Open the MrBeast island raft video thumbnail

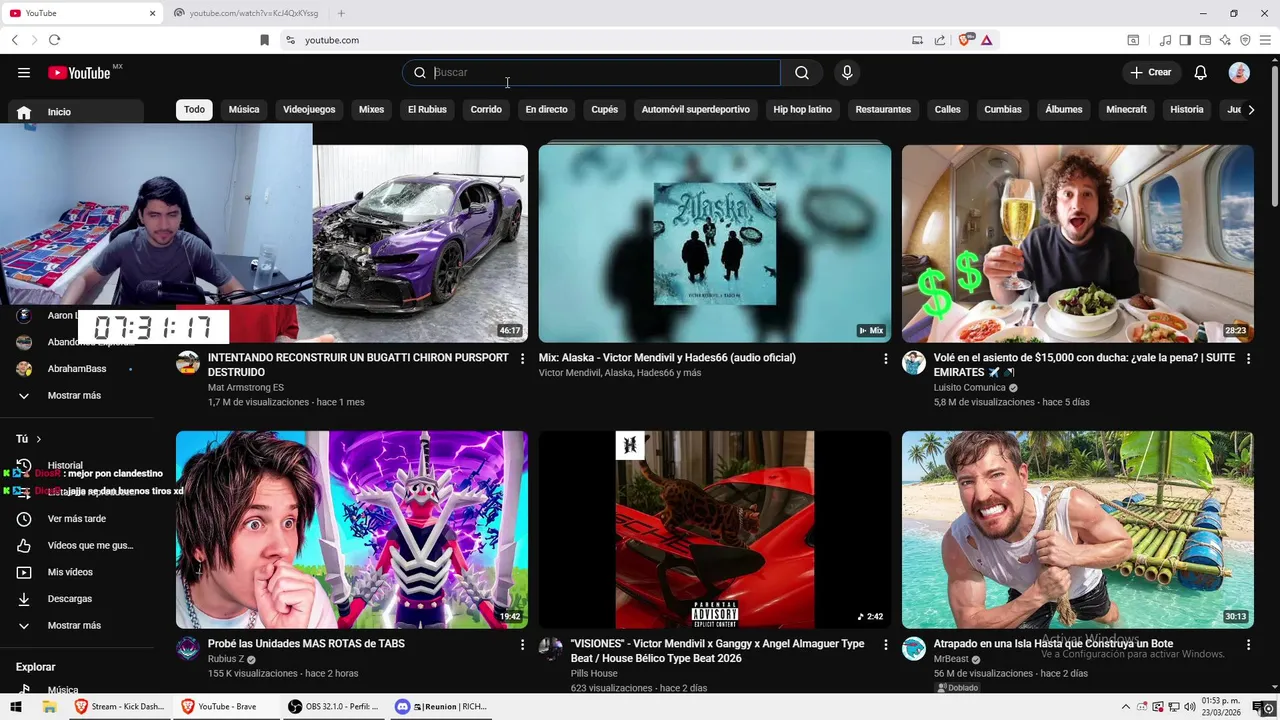[1077, 529]
